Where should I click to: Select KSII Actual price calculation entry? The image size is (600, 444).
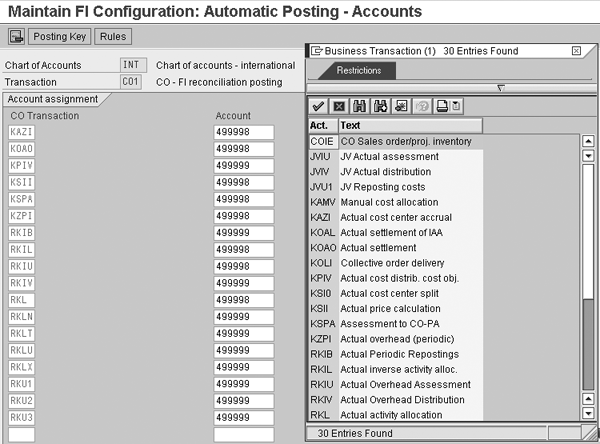point(396,309)
